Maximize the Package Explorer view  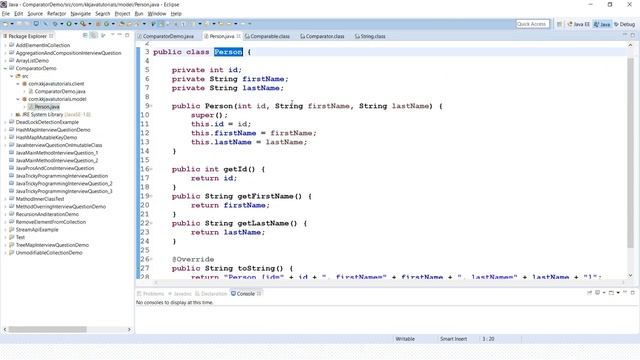[127, 36]
